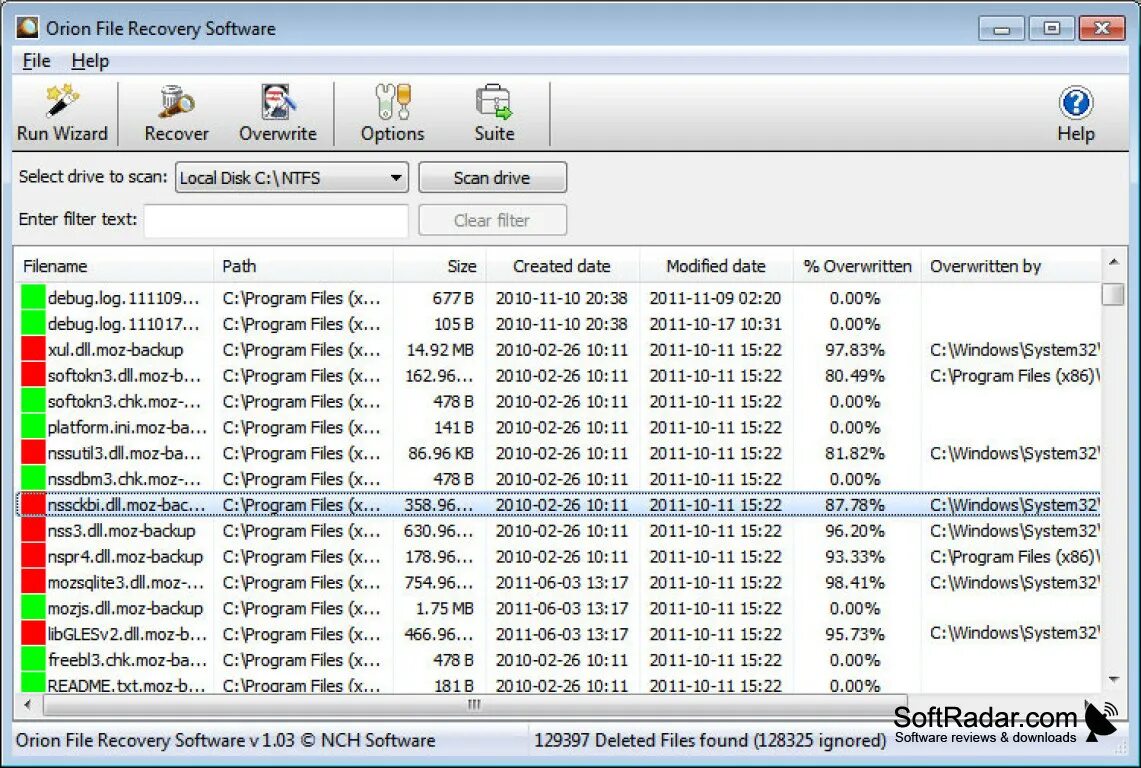
Task: Click the 93.33% overwritten value
Action: click(x=854, y=556)
